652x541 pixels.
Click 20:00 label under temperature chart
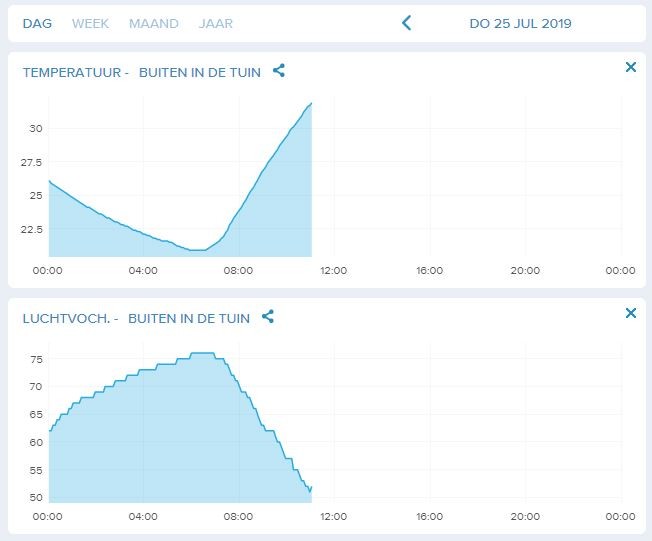[x=525, y=271]
